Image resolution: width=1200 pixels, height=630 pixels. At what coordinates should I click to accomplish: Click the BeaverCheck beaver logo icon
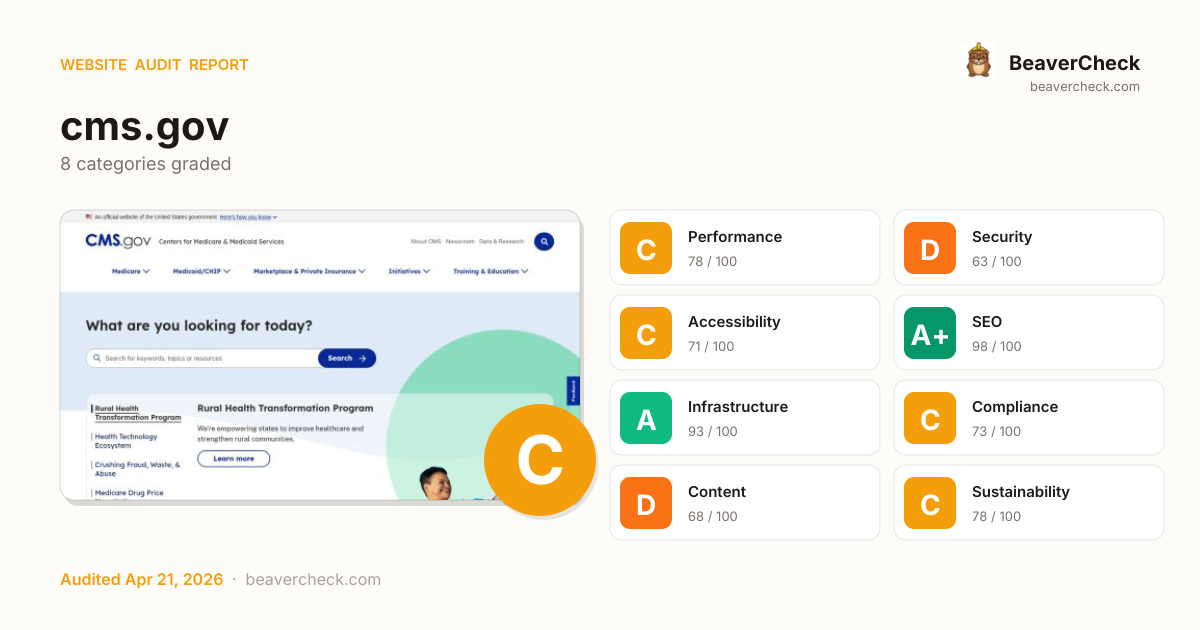click(978, 61)
